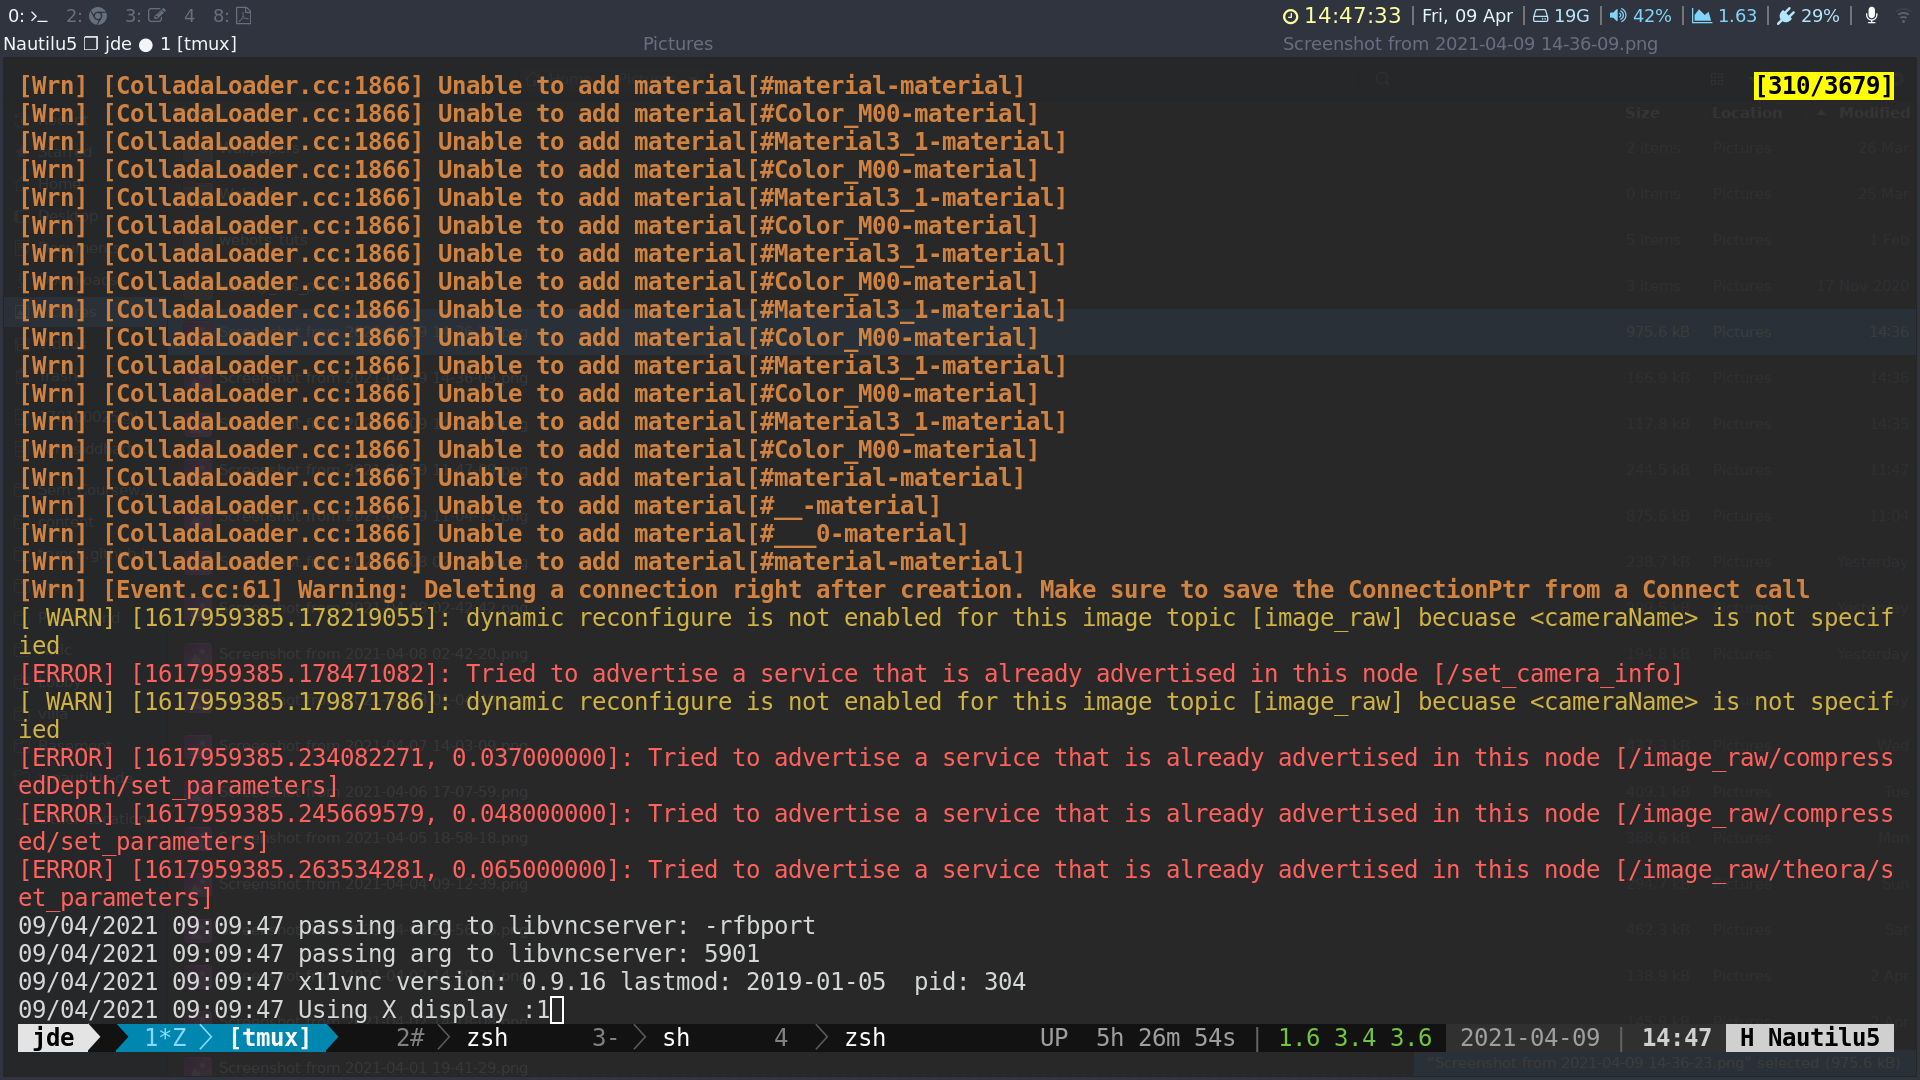Click the clock icon next to 14:47:33
1920x1080 pixels.
pyautogui.click(x=1290, y=16)
